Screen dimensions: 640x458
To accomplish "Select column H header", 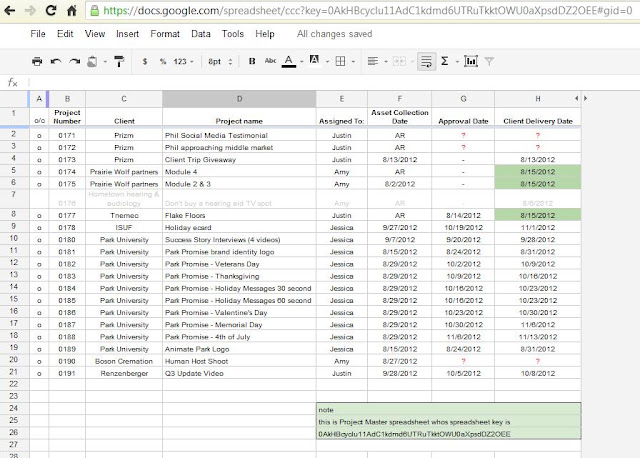I will point(538,99).
